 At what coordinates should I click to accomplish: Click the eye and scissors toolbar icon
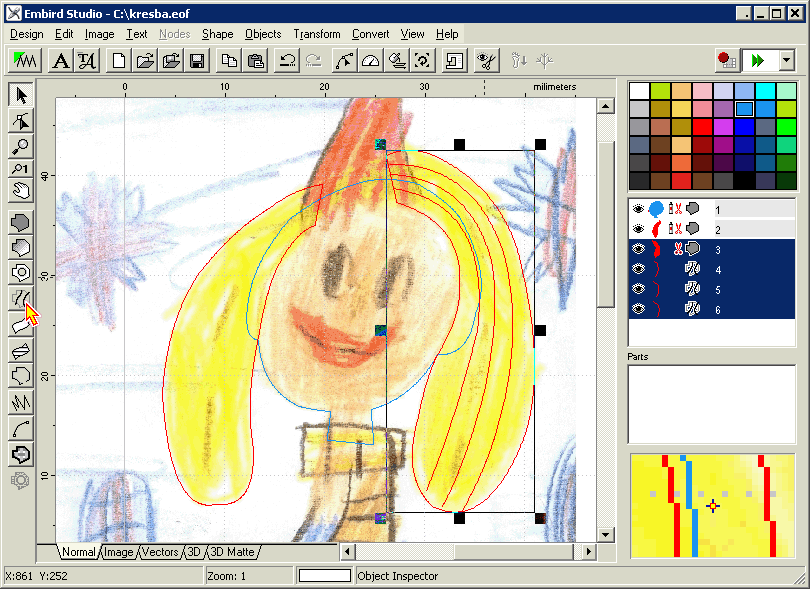(x=486, y=61)
